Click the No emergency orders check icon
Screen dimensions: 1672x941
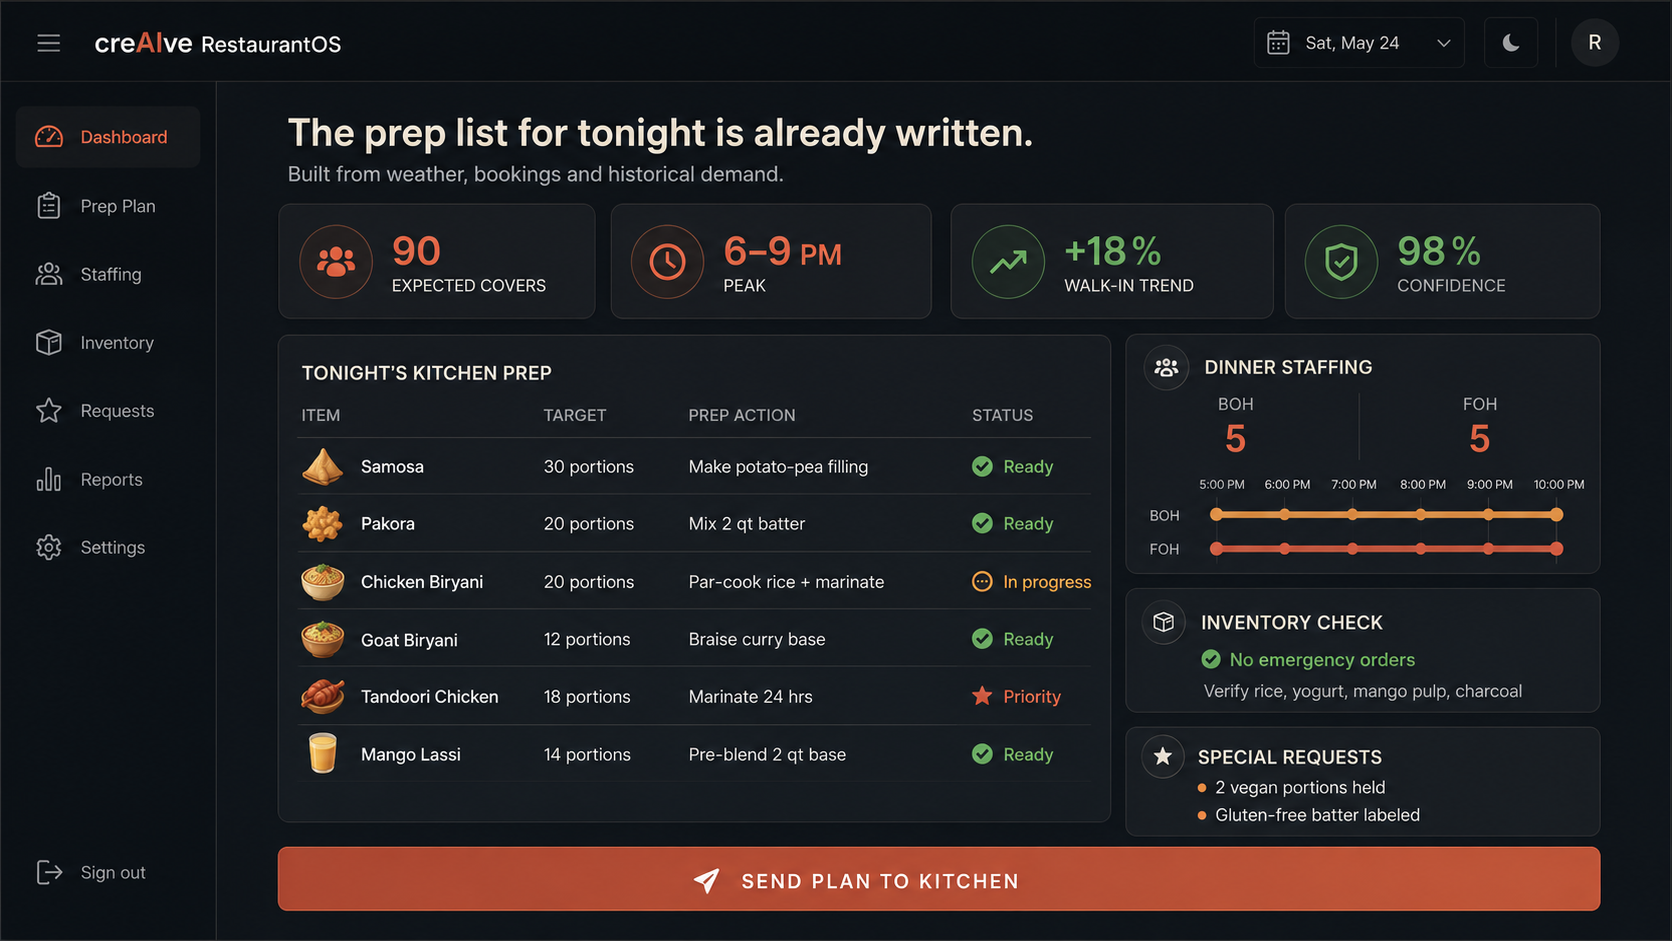pyautogui.click(x=1211, y=660)
